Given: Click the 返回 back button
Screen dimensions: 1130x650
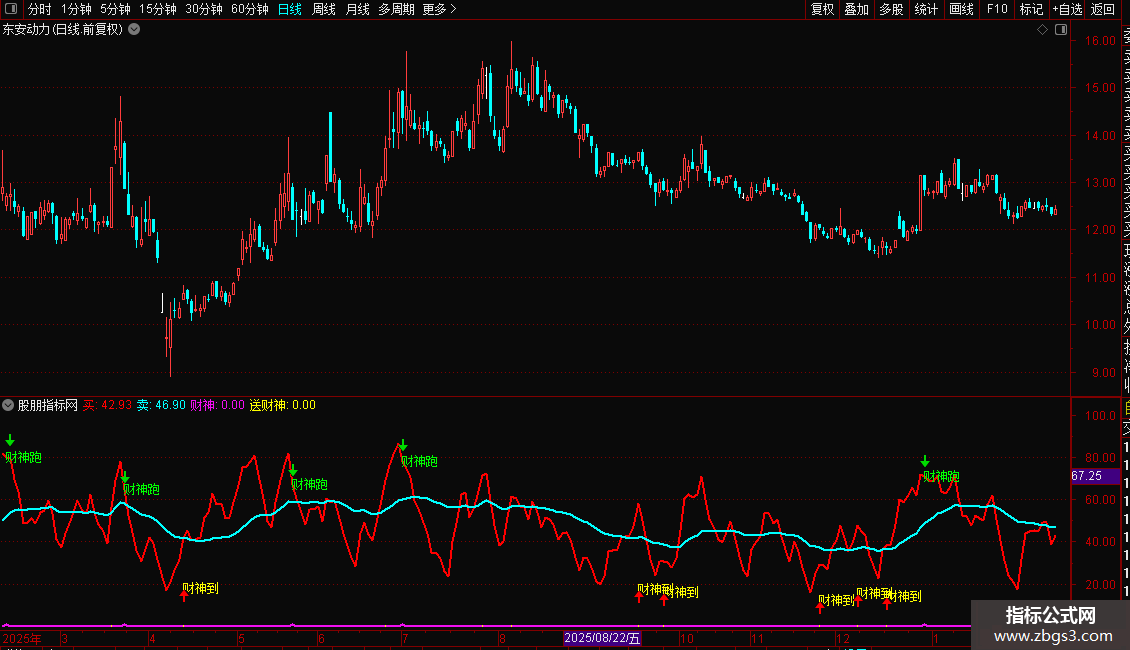Looking at the screenshot, I should [1103, 9].
